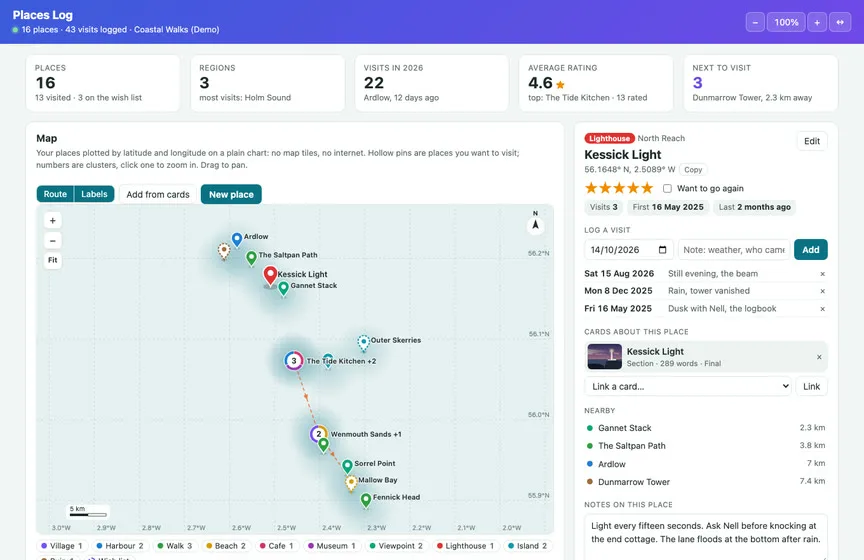
Task: Click the 'Visits 3' chip
Action: click(x=603, y=207)
